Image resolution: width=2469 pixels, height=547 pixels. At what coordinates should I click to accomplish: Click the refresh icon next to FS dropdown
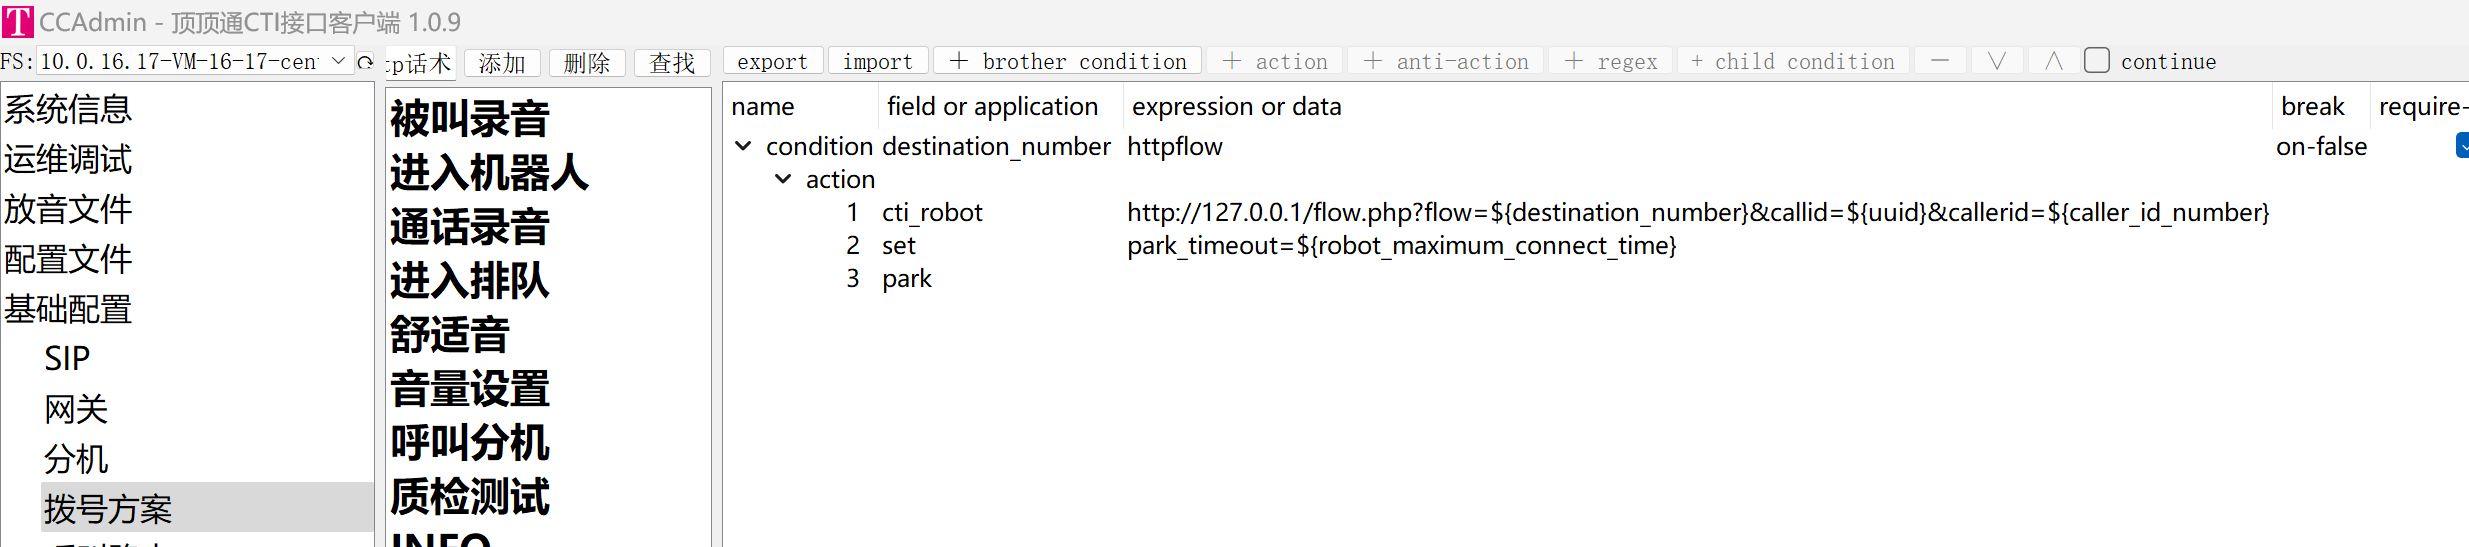pyautogui.click(x=366, y=62)
